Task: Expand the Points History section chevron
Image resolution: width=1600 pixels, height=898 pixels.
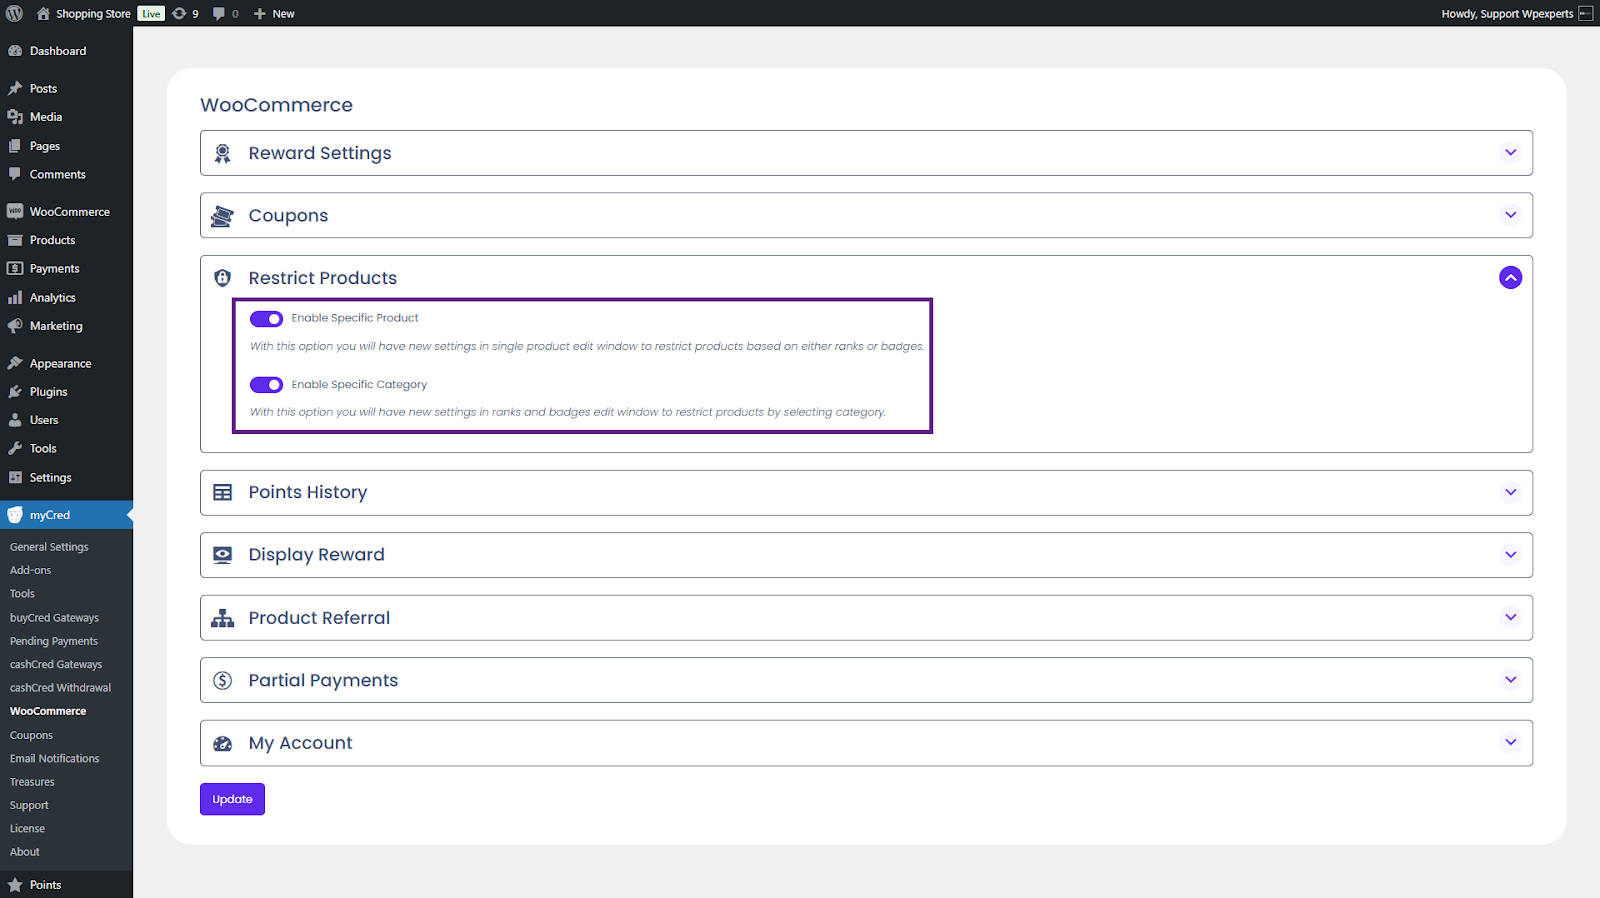Action: click(x=1510, y=492)
